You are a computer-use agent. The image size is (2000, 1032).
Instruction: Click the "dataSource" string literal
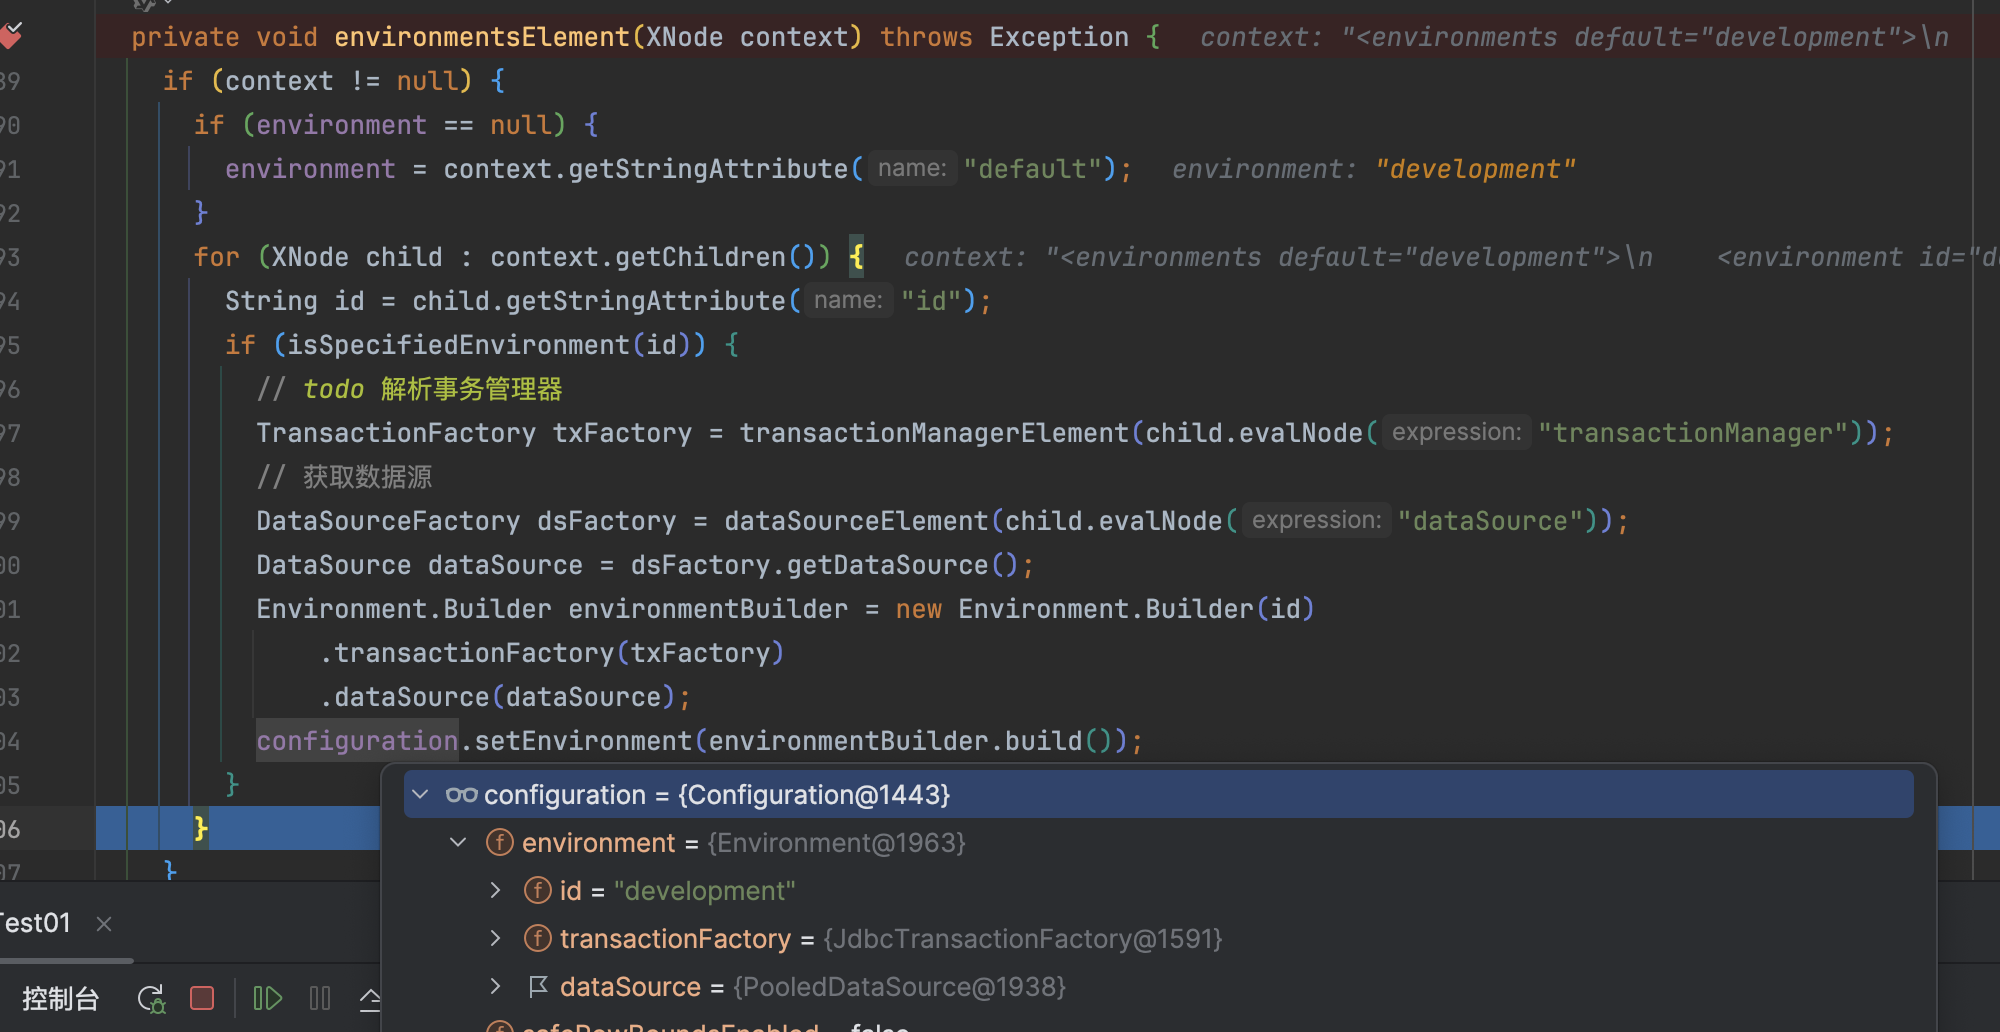[1490, 521]
